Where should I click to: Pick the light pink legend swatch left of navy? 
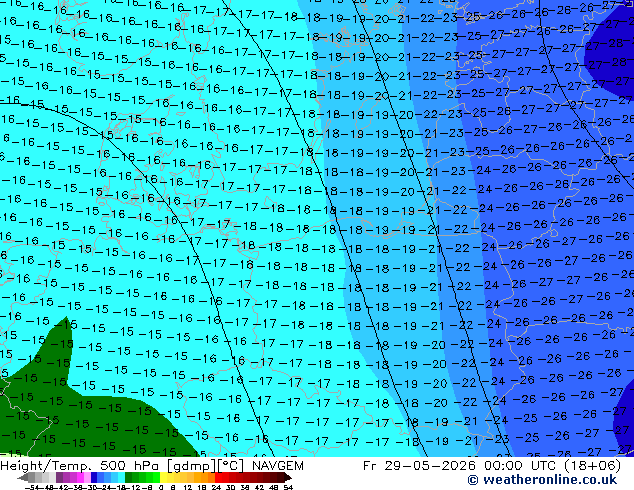[87, 478]
